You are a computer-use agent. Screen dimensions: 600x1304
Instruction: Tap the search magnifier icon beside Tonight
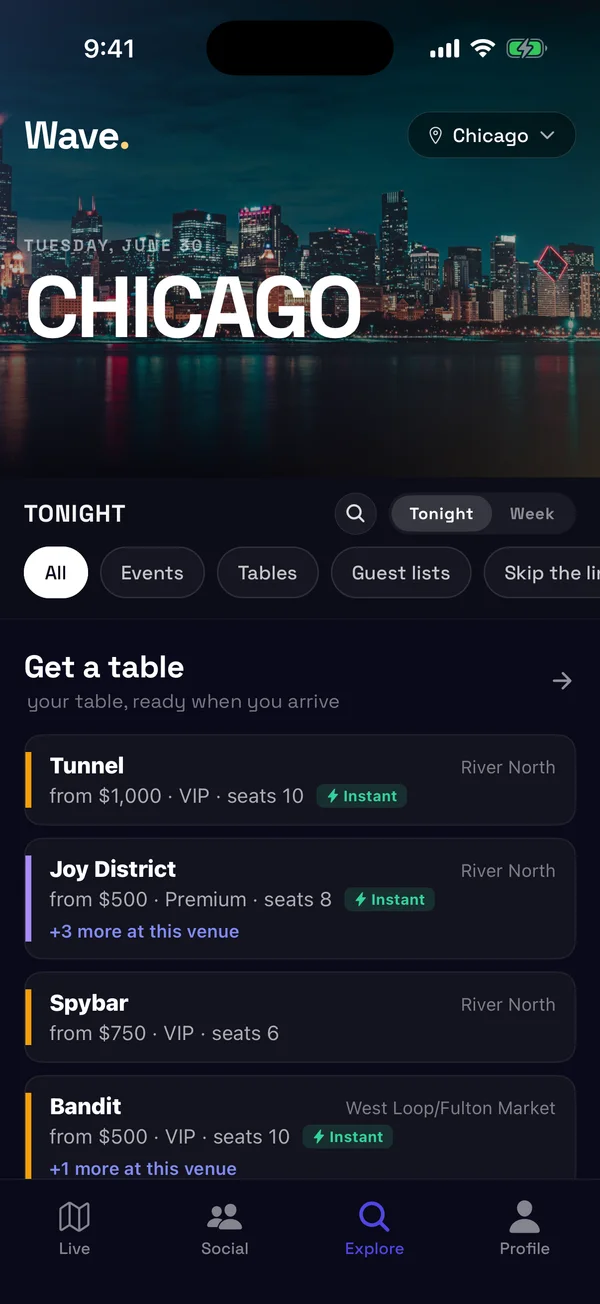coord(355,514)
